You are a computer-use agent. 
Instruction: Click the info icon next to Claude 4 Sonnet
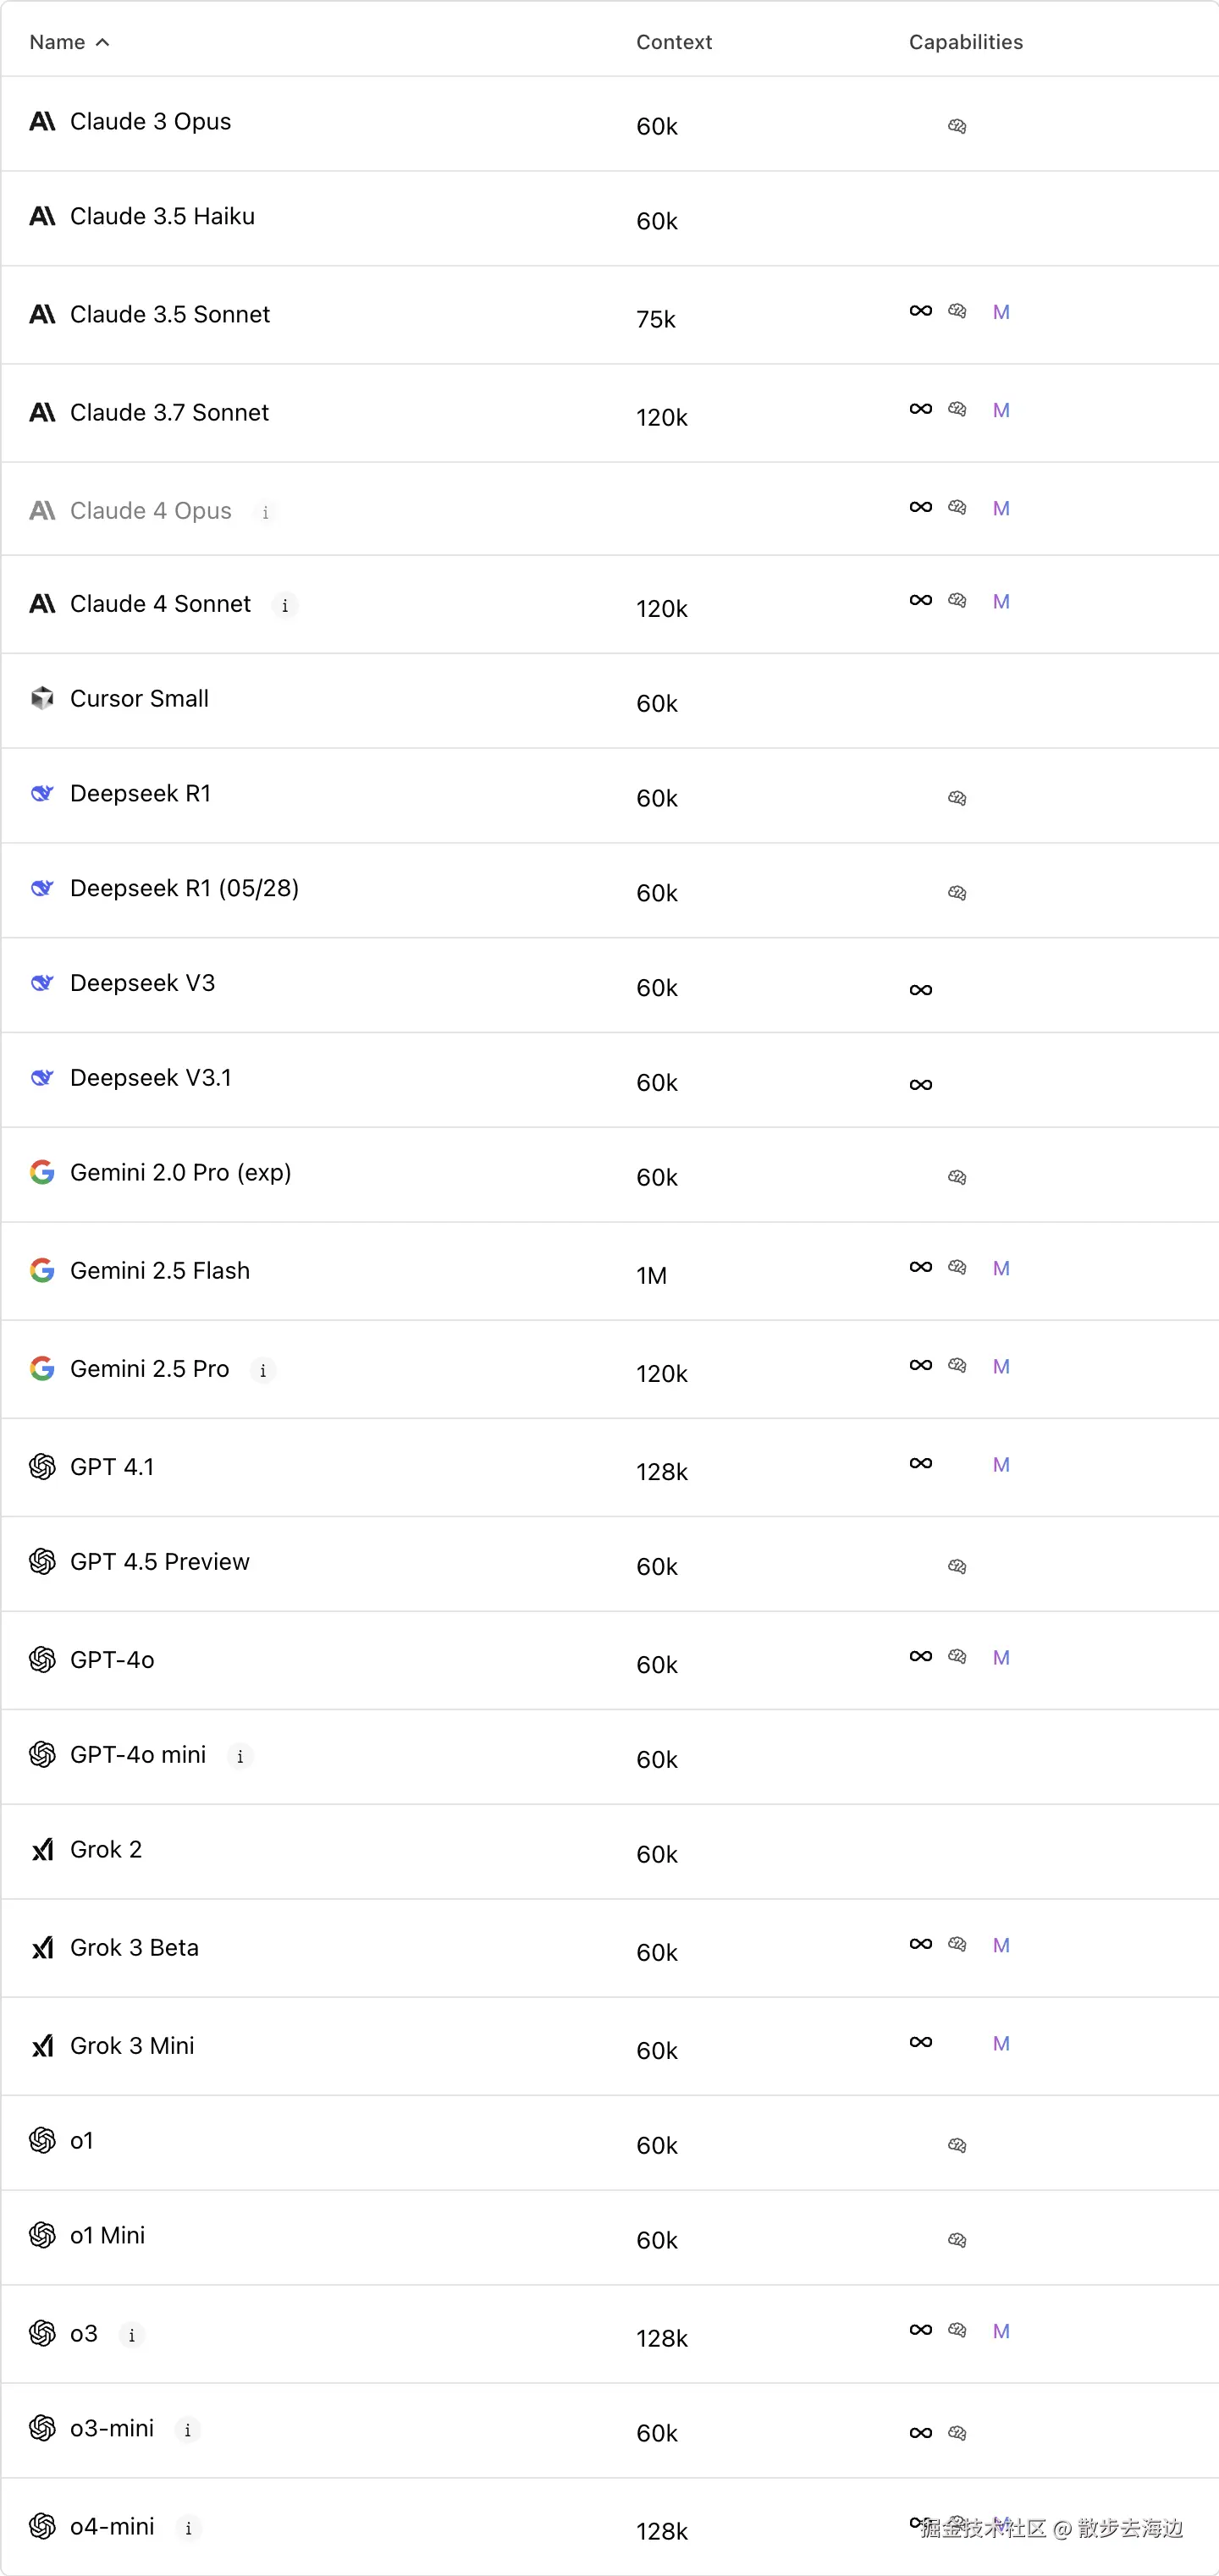click(x=285, y=606)
